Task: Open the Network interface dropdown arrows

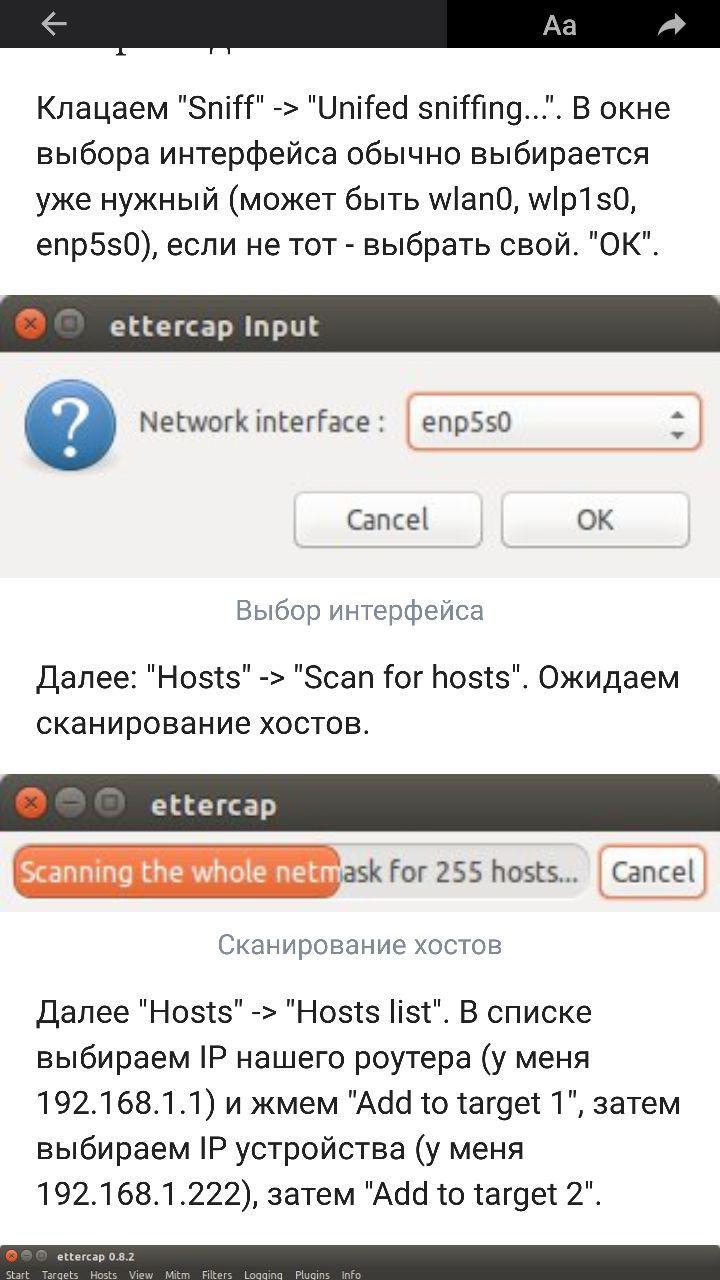Action: (x=677, y=424)
